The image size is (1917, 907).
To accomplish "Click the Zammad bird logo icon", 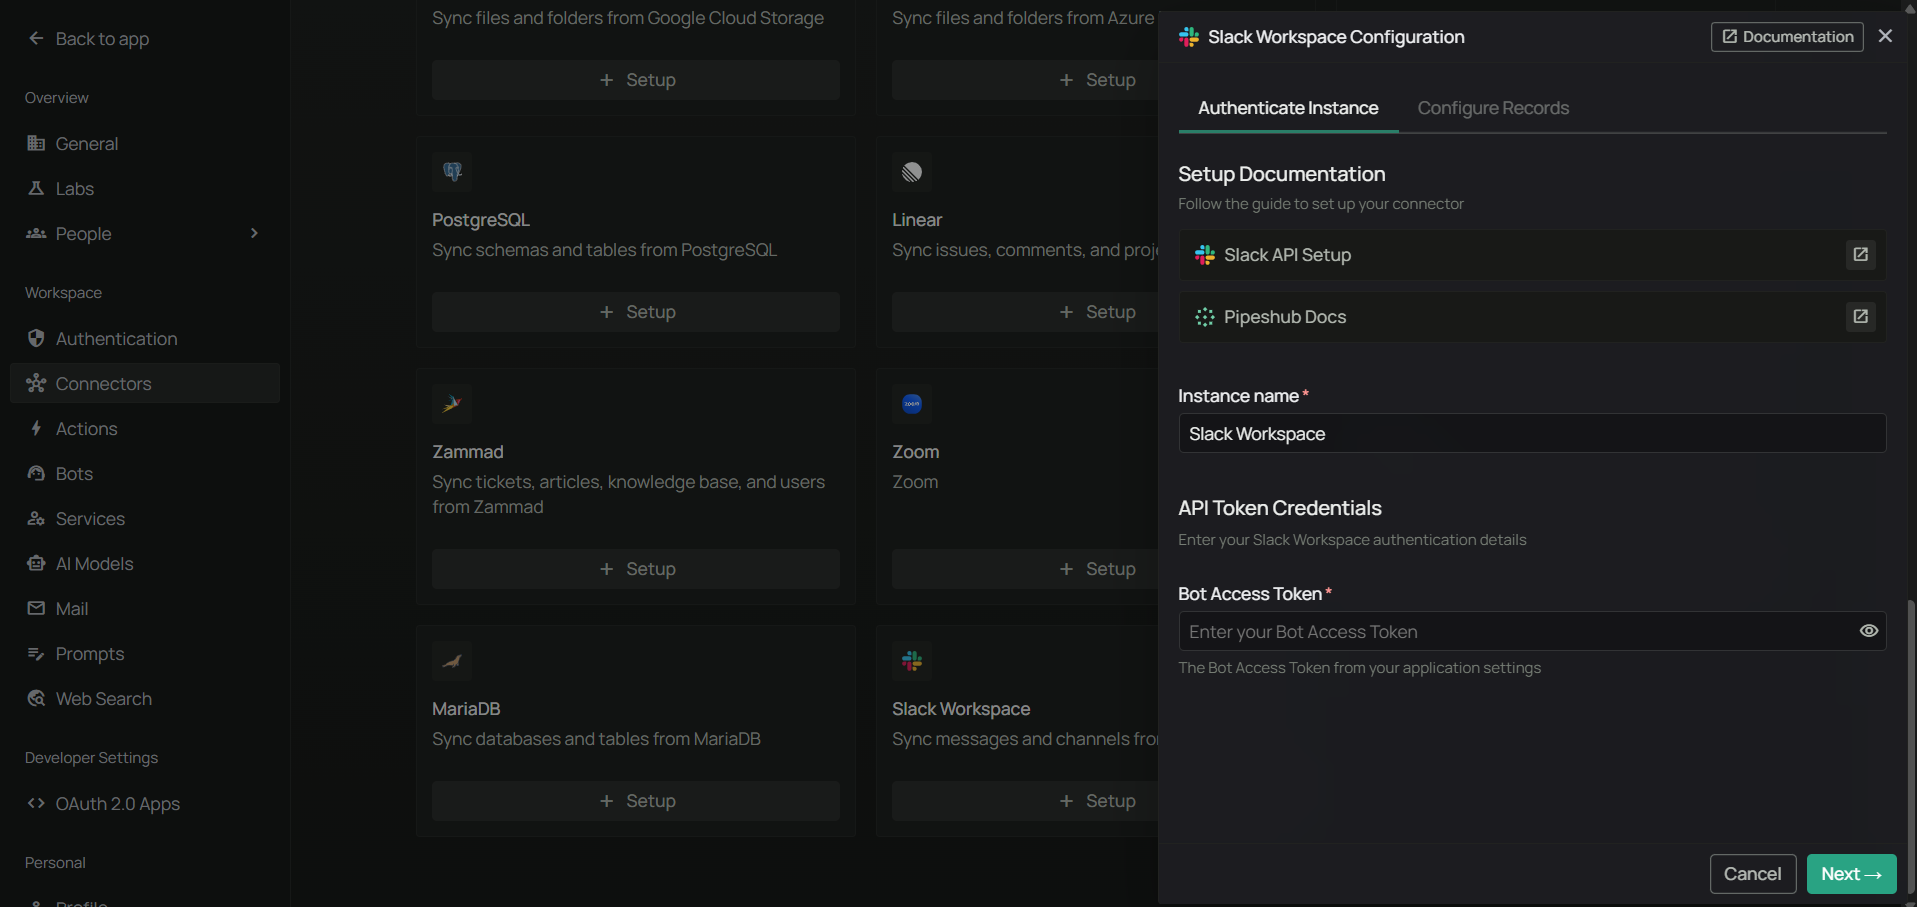I will tap(452, 404).
